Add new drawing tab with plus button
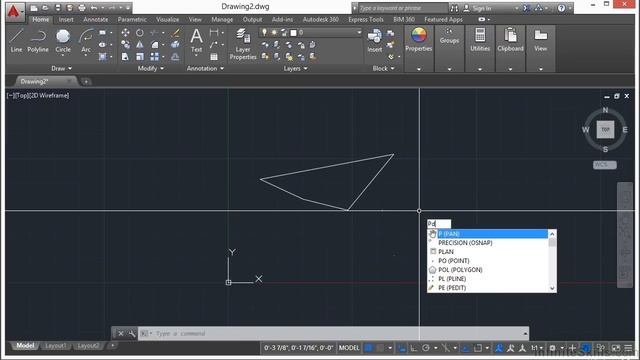This screenshot has width=640, height=360. coord(86,82)
